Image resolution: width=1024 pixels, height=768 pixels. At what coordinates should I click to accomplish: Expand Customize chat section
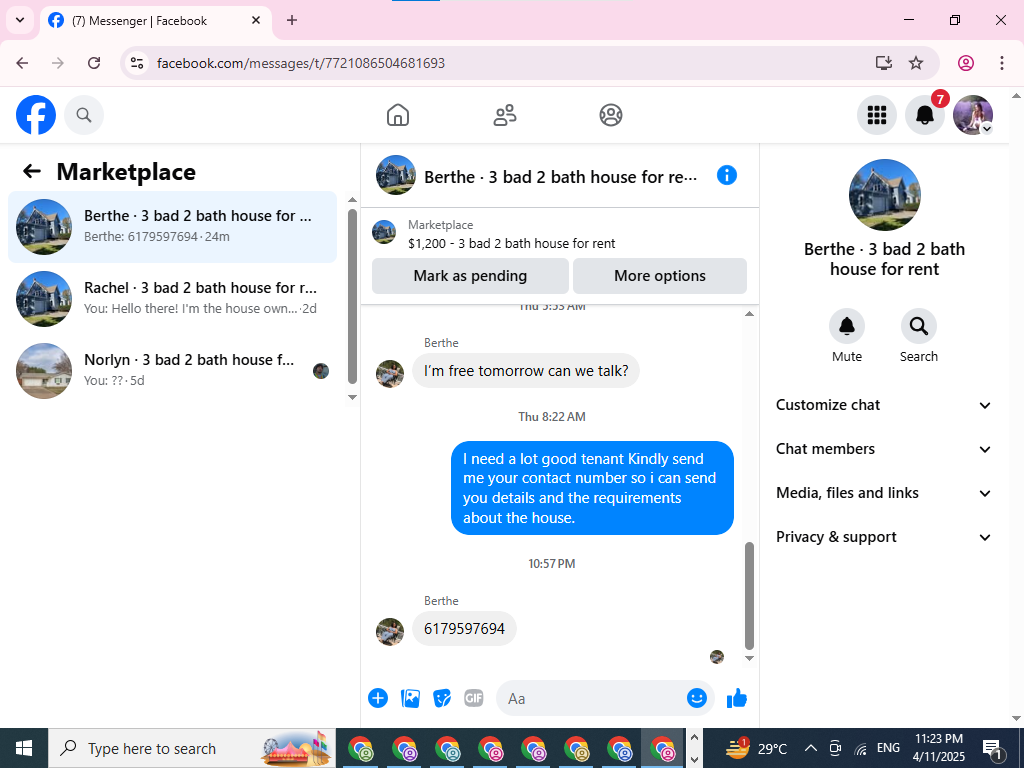[x=884, y=405]
